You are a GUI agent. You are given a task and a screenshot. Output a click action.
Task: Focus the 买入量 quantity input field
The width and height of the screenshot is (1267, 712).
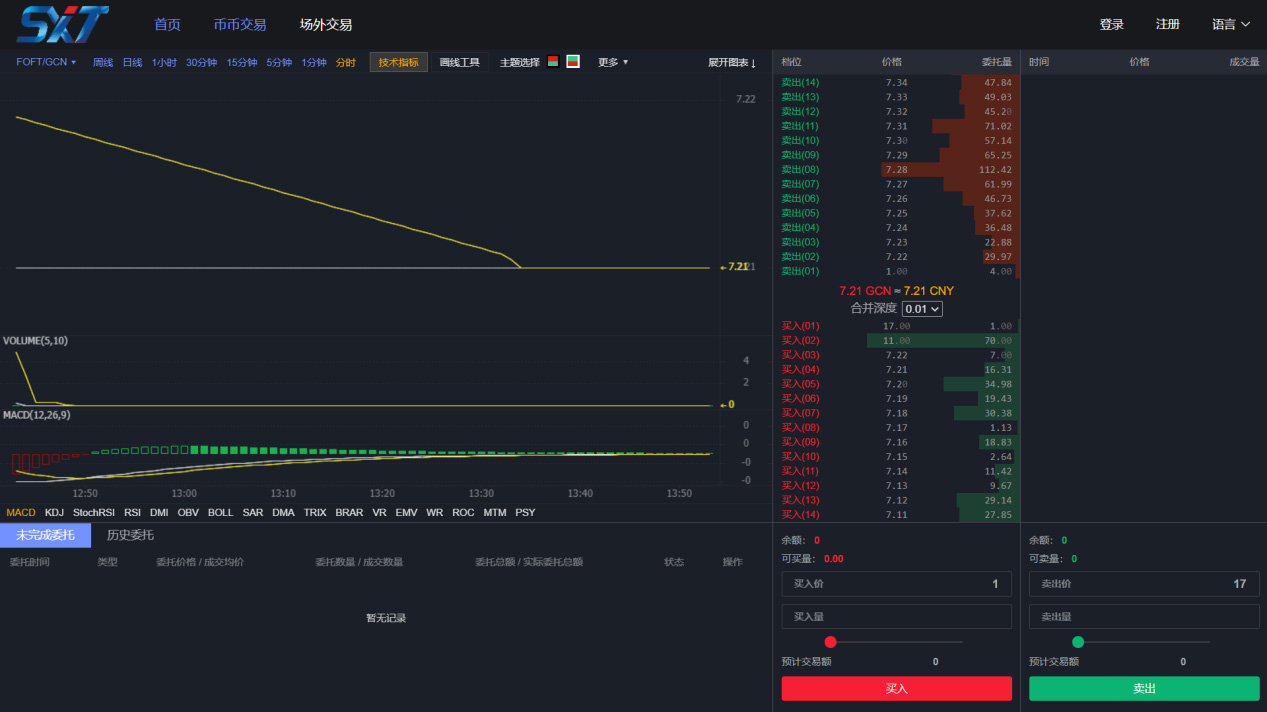tap(897, 617)
